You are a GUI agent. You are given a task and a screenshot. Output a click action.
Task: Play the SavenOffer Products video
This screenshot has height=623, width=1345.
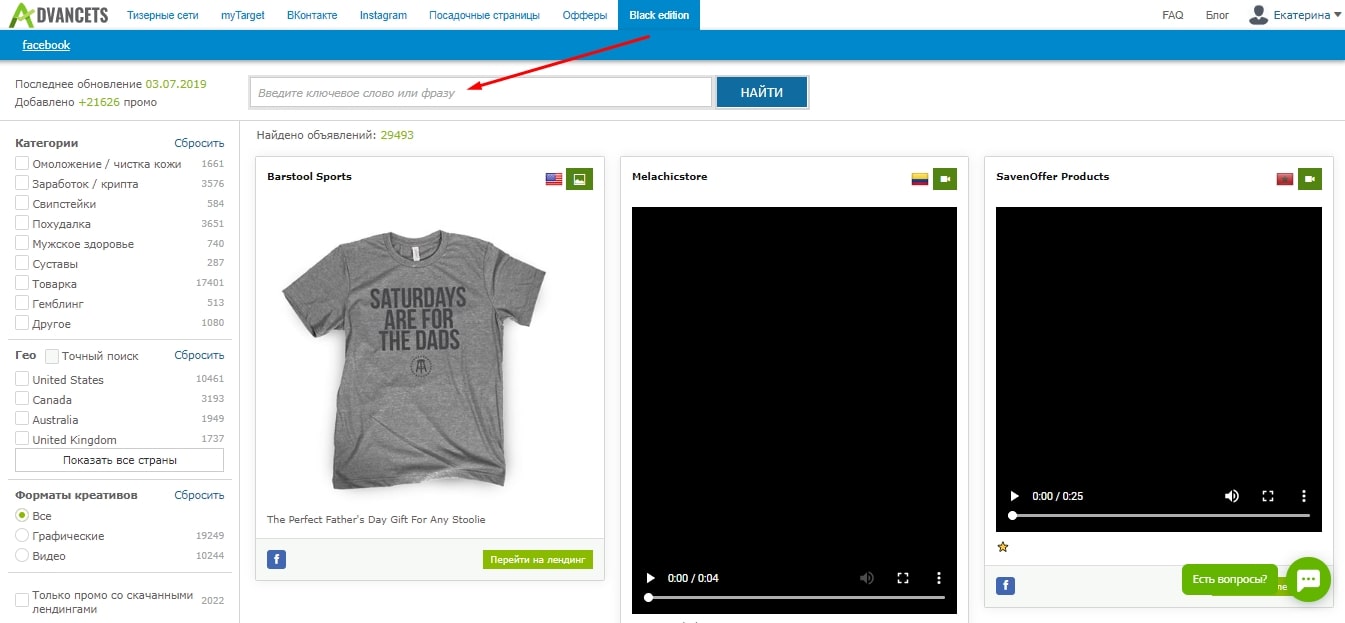[x=1015, y=496]
